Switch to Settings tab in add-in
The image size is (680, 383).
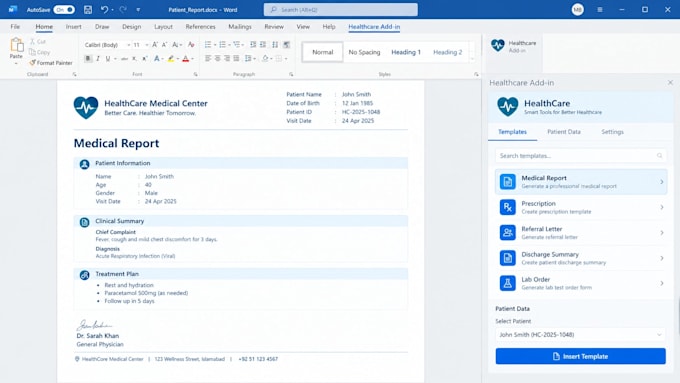coord(612,132)
